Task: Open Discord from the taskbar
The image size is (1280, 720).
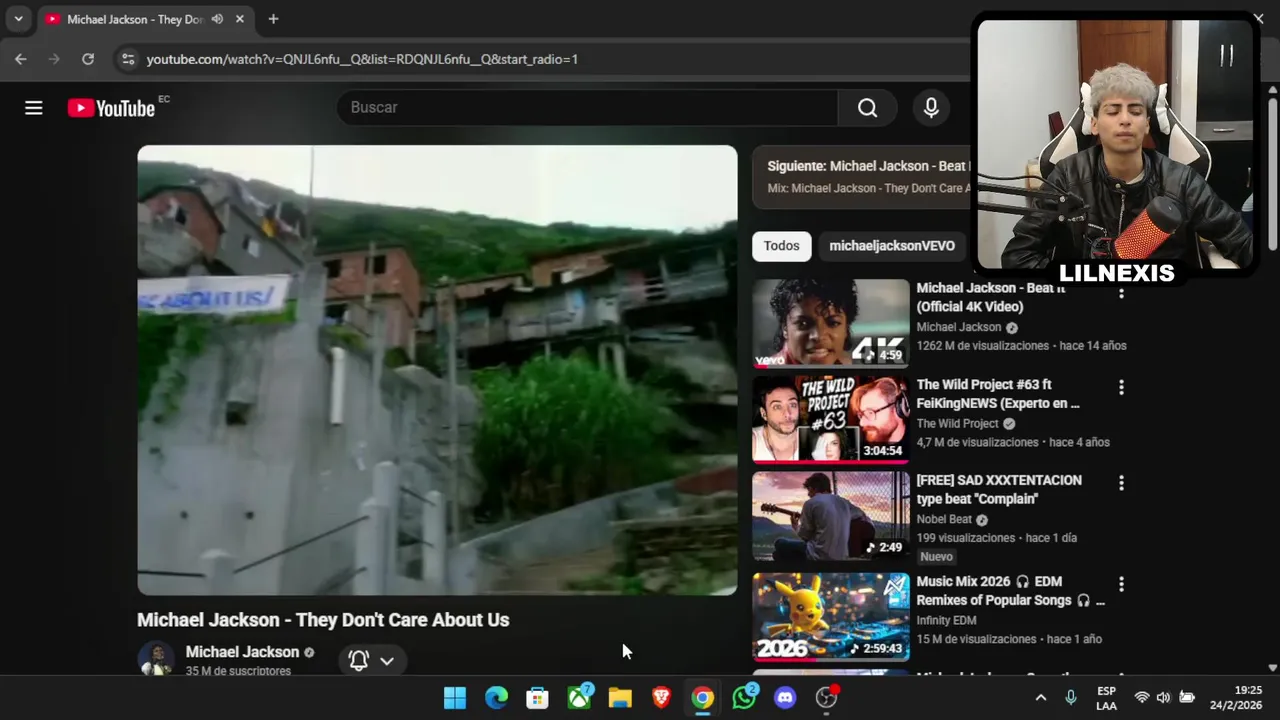Action: click(785, 698)
